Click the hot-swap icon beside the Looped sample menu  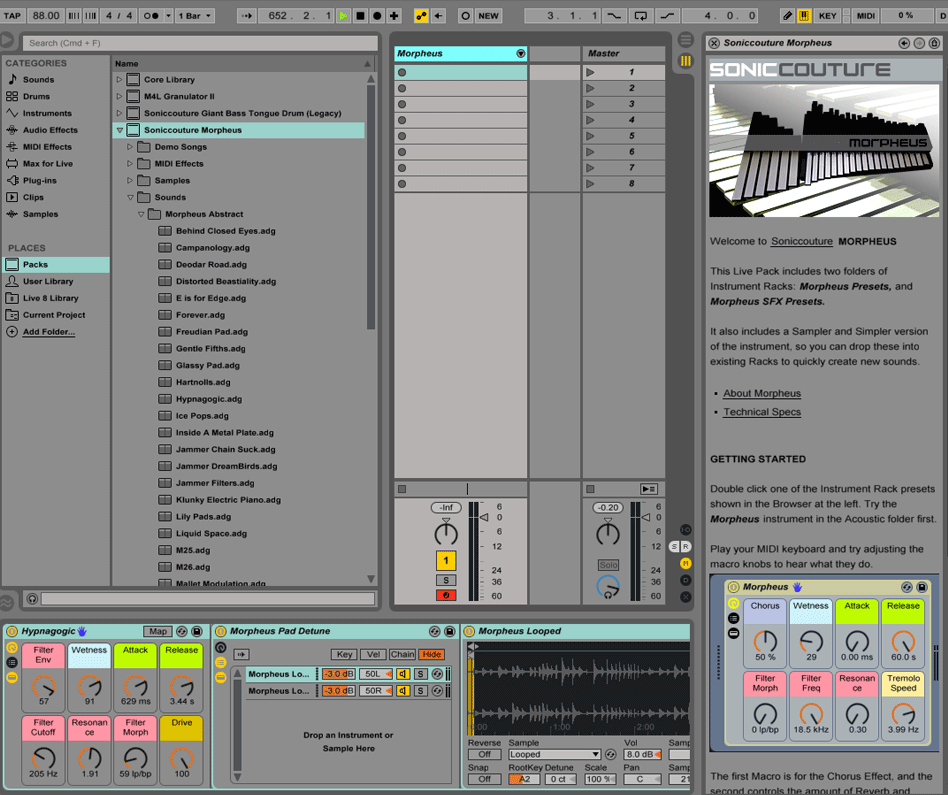[x=611, y=754]
